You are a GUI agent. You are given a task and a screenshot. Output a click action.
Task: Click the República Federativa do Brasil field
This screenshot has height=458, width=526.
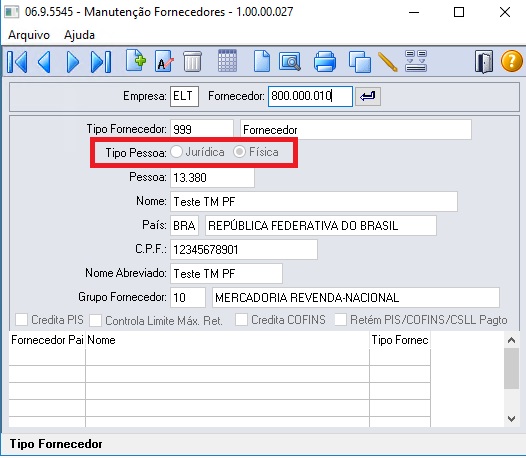321,225
